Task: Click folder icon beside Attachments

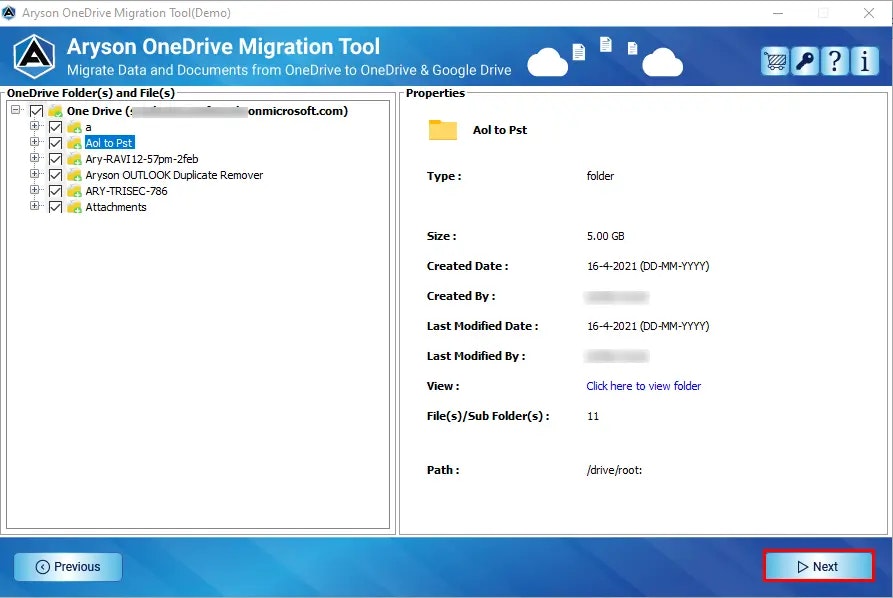Action: click(75, 207)
